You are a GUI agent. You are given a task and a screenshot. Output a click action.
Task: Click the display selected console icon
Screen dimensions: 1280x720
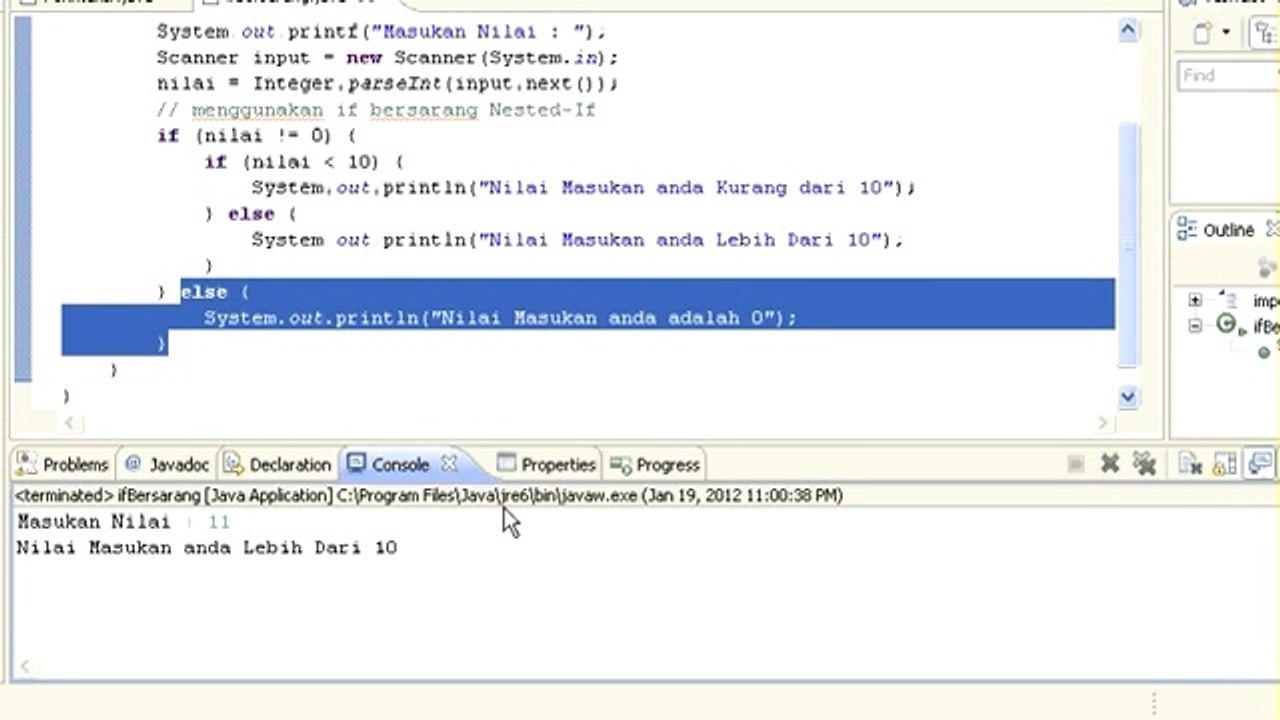pos(1260,464)
